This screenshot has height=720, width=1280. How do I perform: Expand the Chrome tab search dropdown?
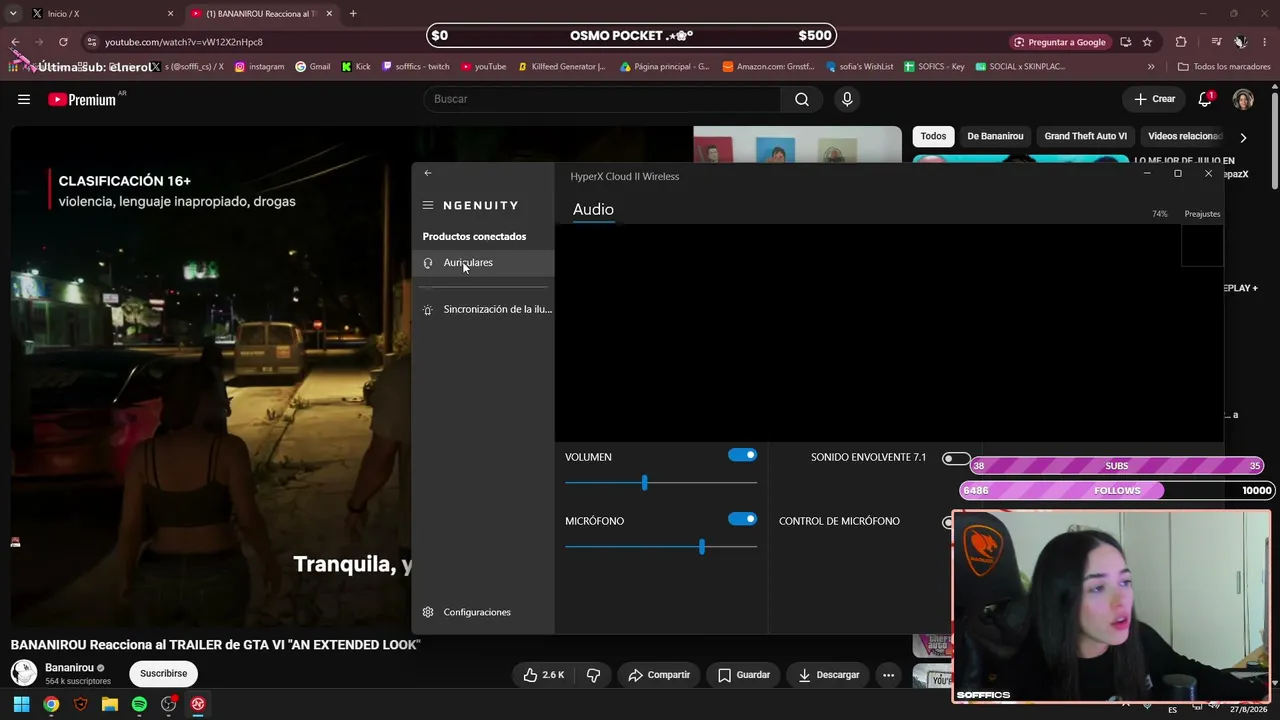pyautogui.click(x=12, y=14)
